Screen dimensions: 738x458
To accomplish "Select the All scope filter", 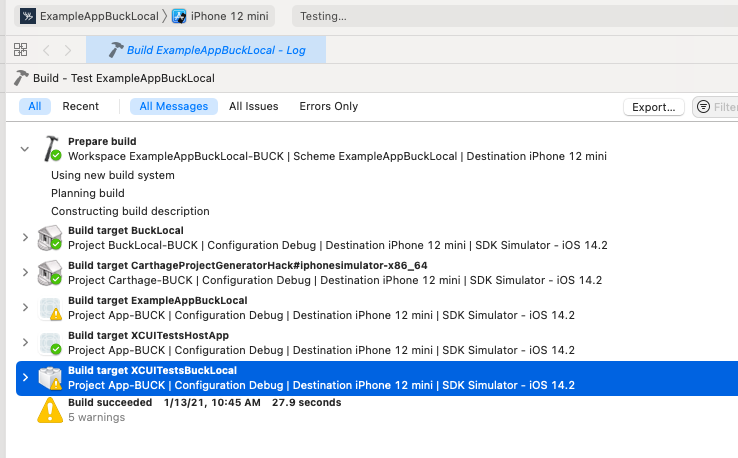I will coord(35,106).
